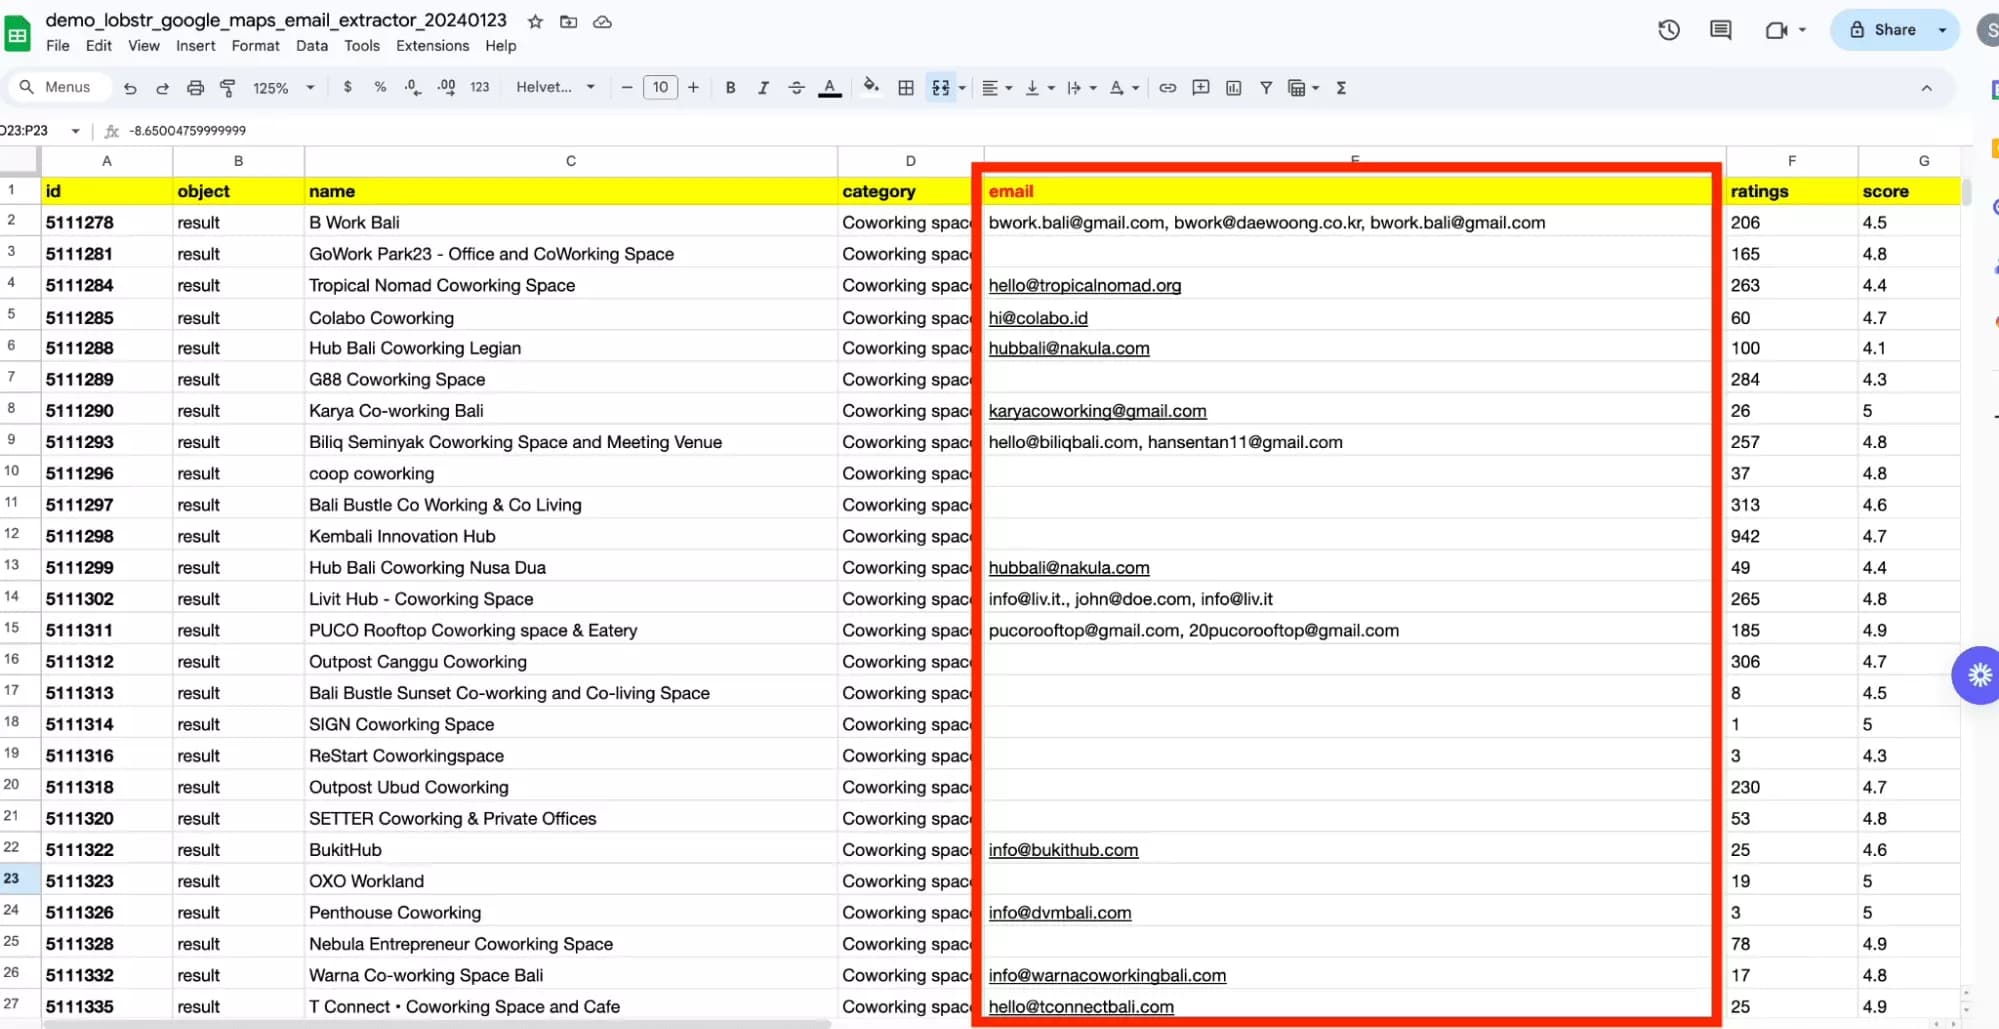Format selection as currency
The image size is (1999, 1029).
pos(348,88)
